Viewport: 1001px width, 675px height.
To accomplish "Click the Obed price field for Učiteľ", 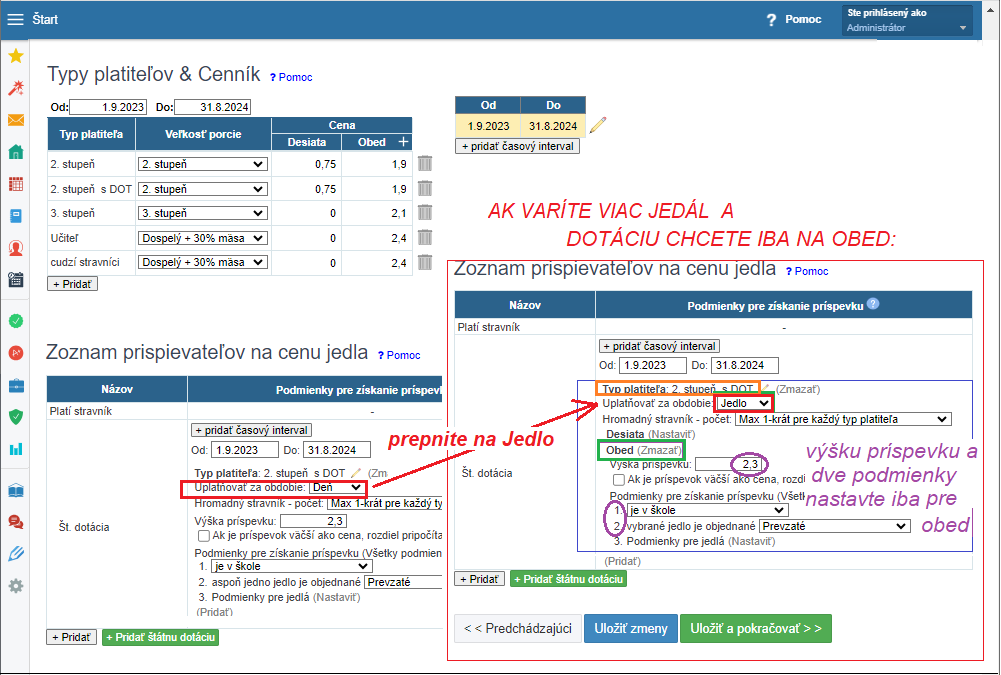I will coord(377,238).
